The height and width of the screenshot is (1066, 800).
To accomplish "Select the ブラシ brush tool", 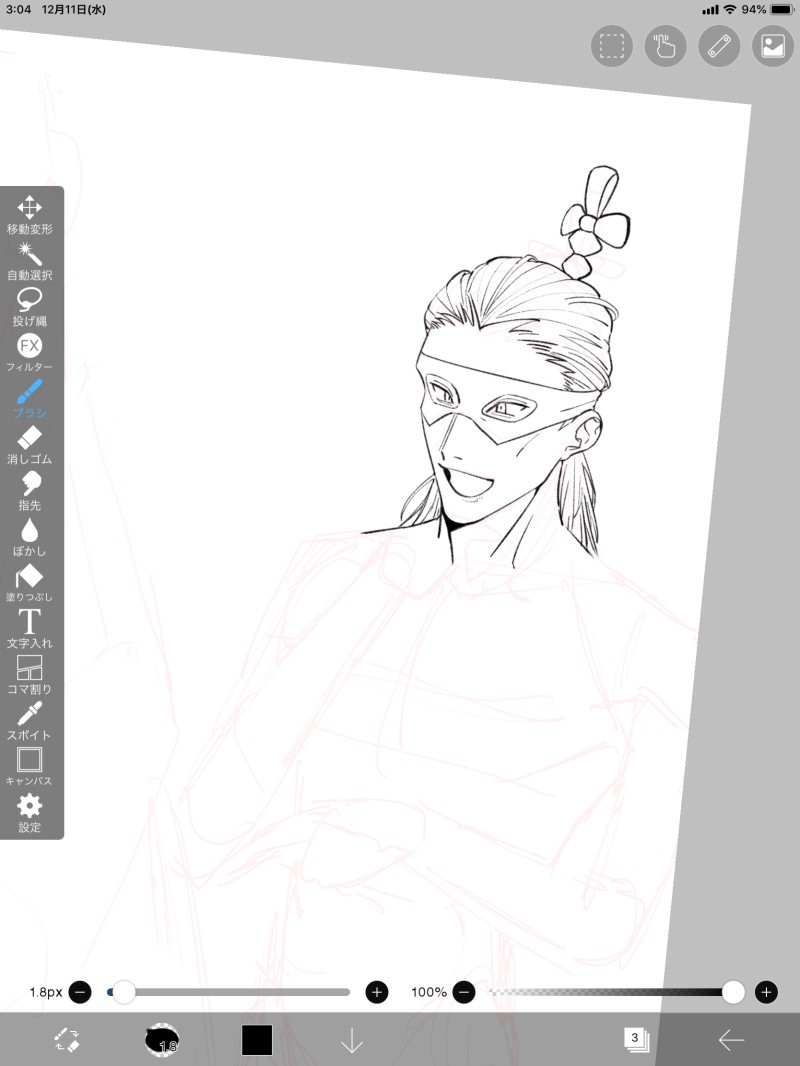I will (29, 398).
